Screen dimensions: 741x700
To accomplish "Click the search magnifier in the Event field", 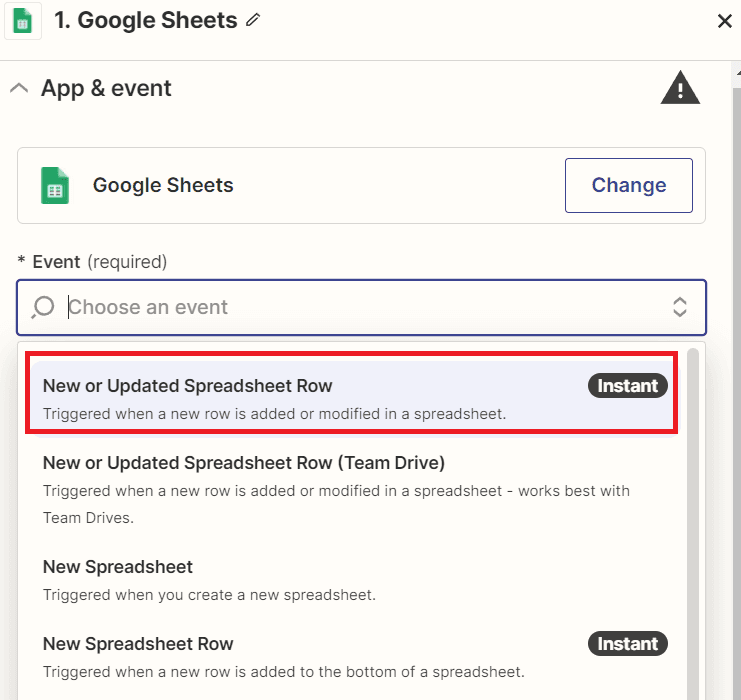I will pos(43,307).
